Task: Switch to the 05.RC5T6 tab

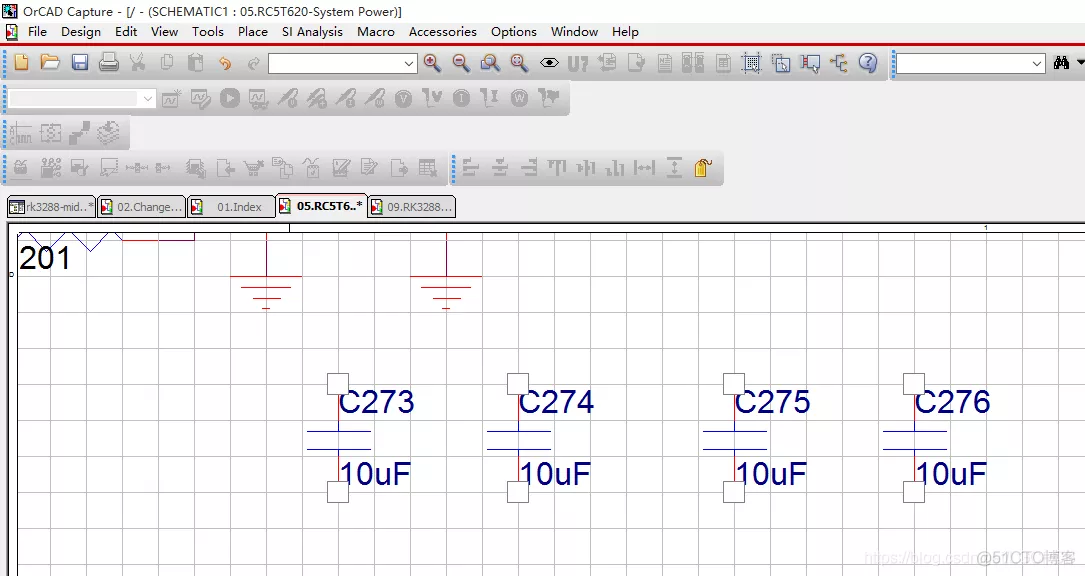Action: click(x=322, y=206)
